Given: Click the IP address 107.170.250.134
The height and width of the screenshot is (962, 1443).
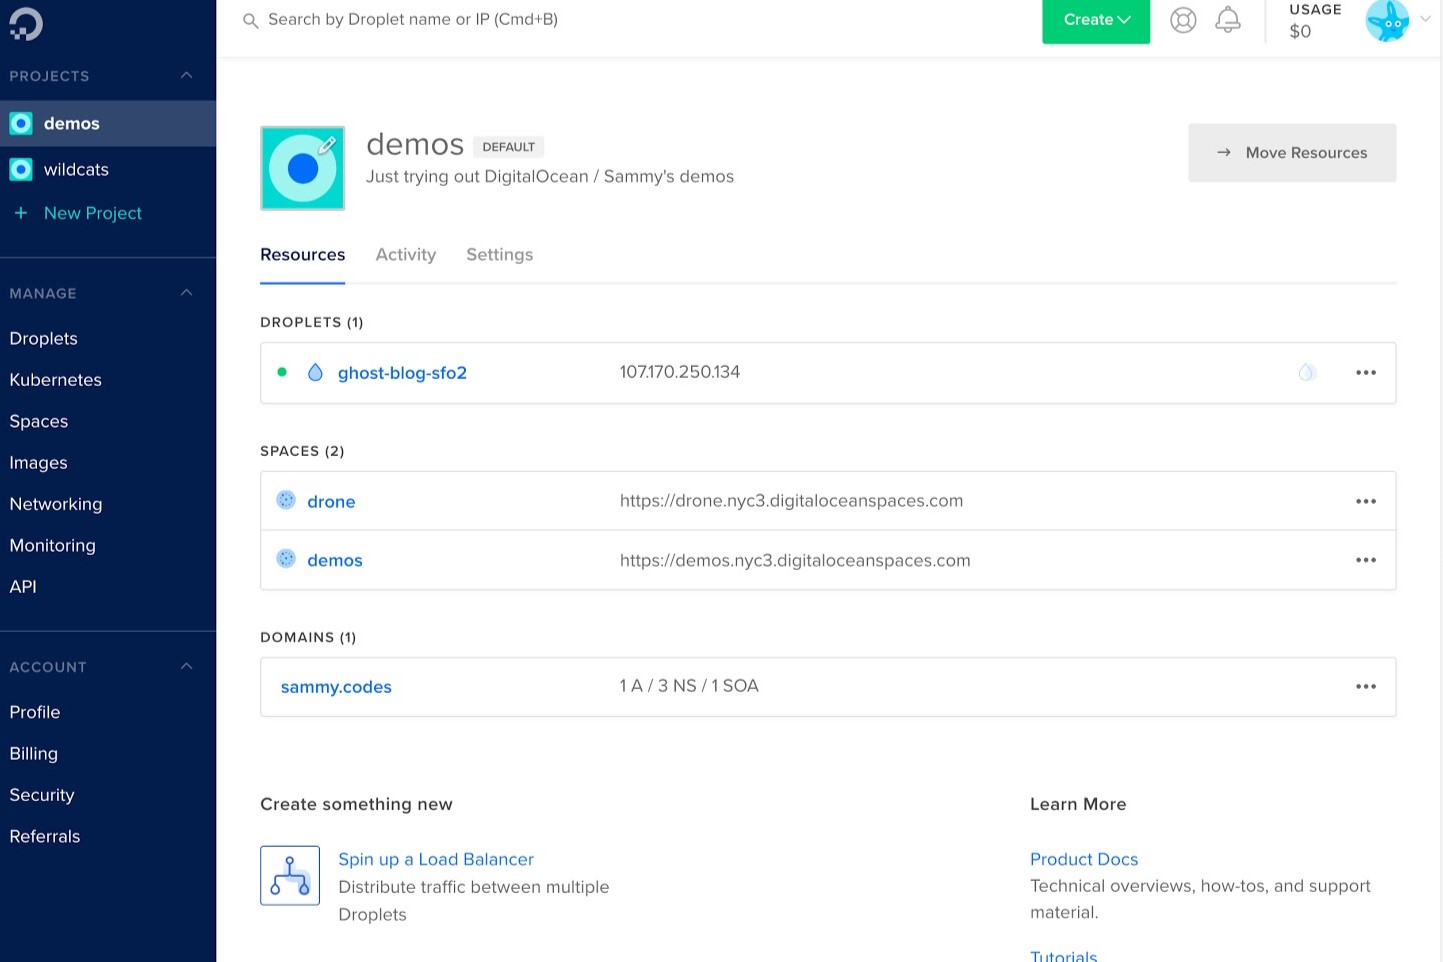Looking at the screenshot, I should 680,372.
